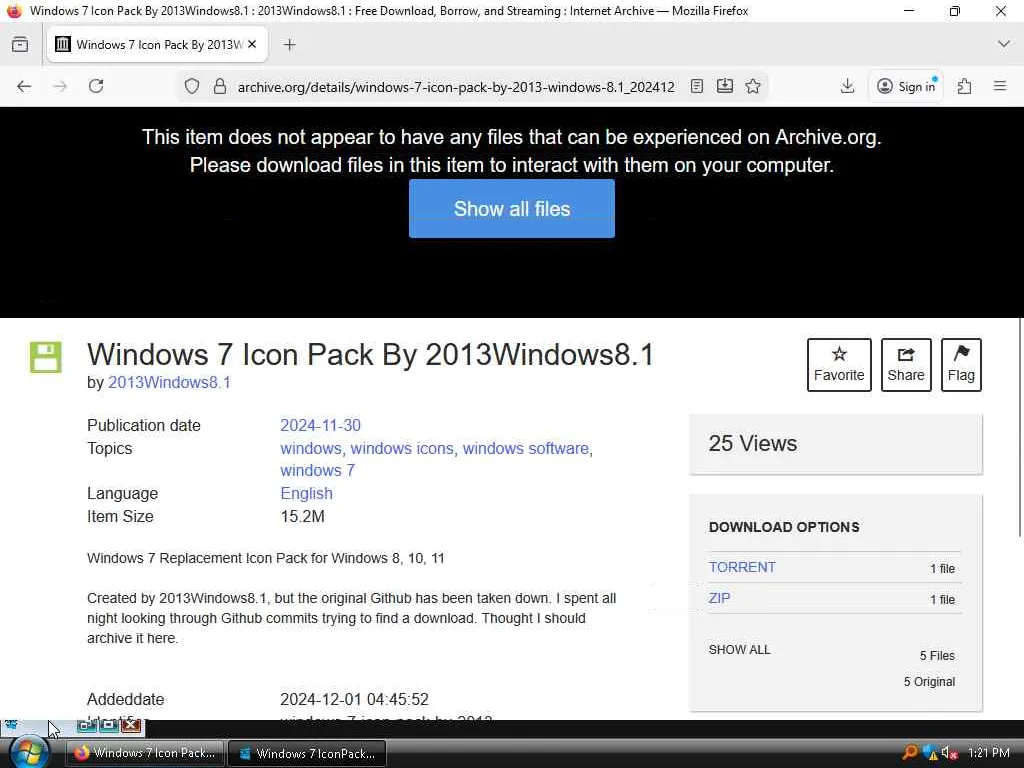
Task: Switch to Firefox taskbar button
Action: coord(145,753)
